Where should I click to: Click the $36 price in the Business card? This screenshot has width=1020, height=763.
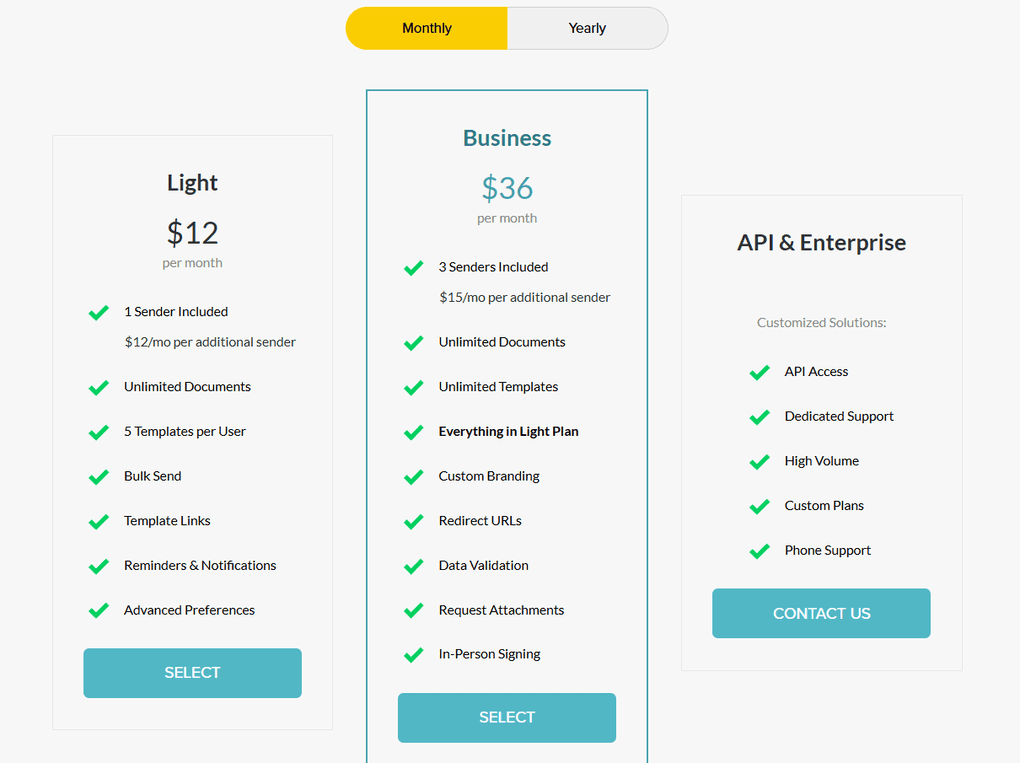coord(506,186)
